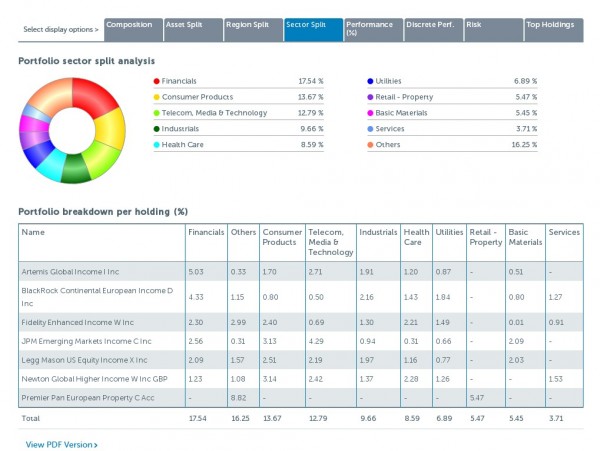The image size is (600, 451).
Task: Click Total Financials value 17.54
Action: point(198,418)
